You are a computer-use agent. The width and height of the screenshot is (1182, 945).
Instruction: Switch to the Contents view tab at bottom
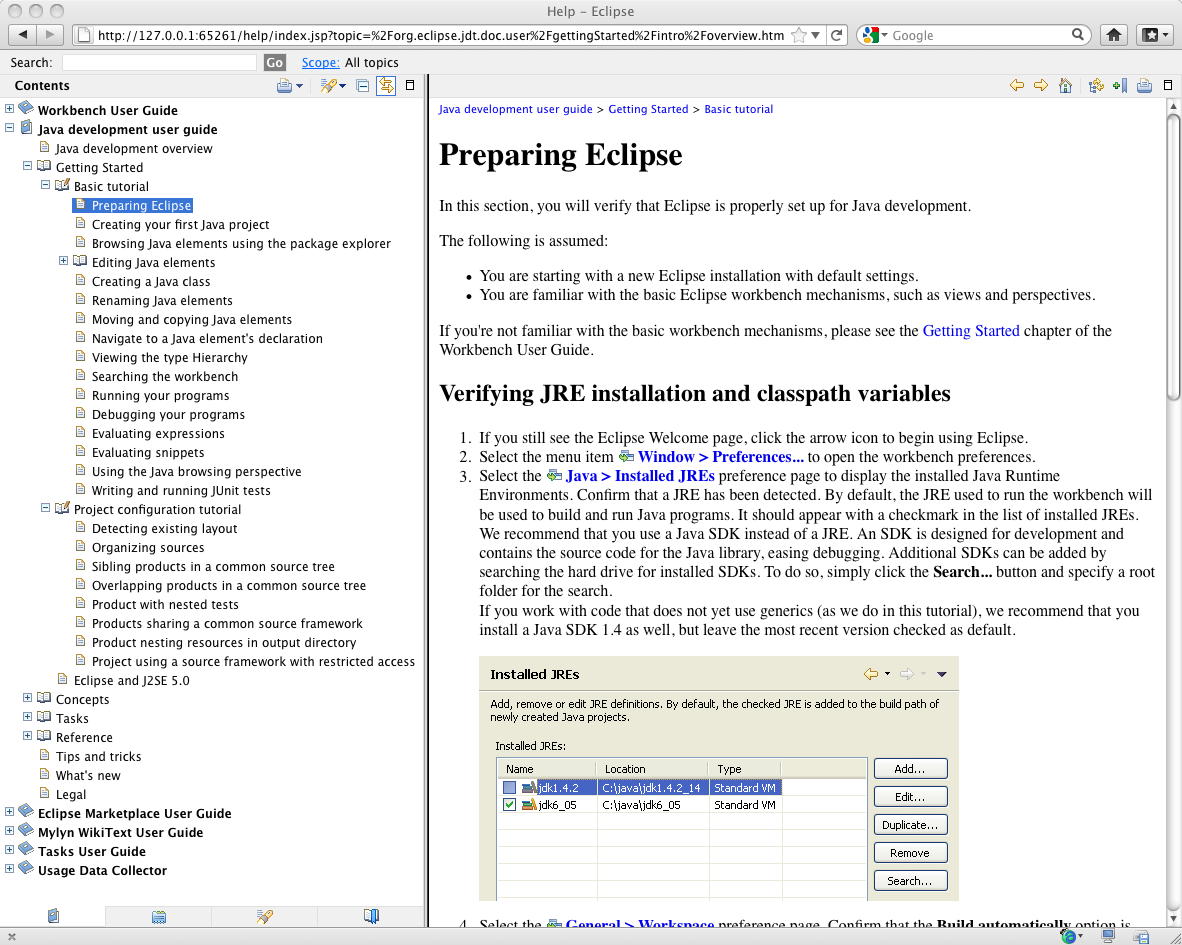point(53,916)
